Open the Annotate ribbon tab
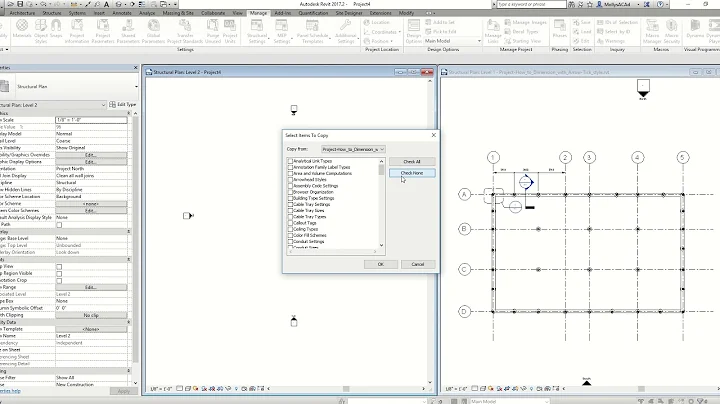720x404 pixels. (122, 13)
